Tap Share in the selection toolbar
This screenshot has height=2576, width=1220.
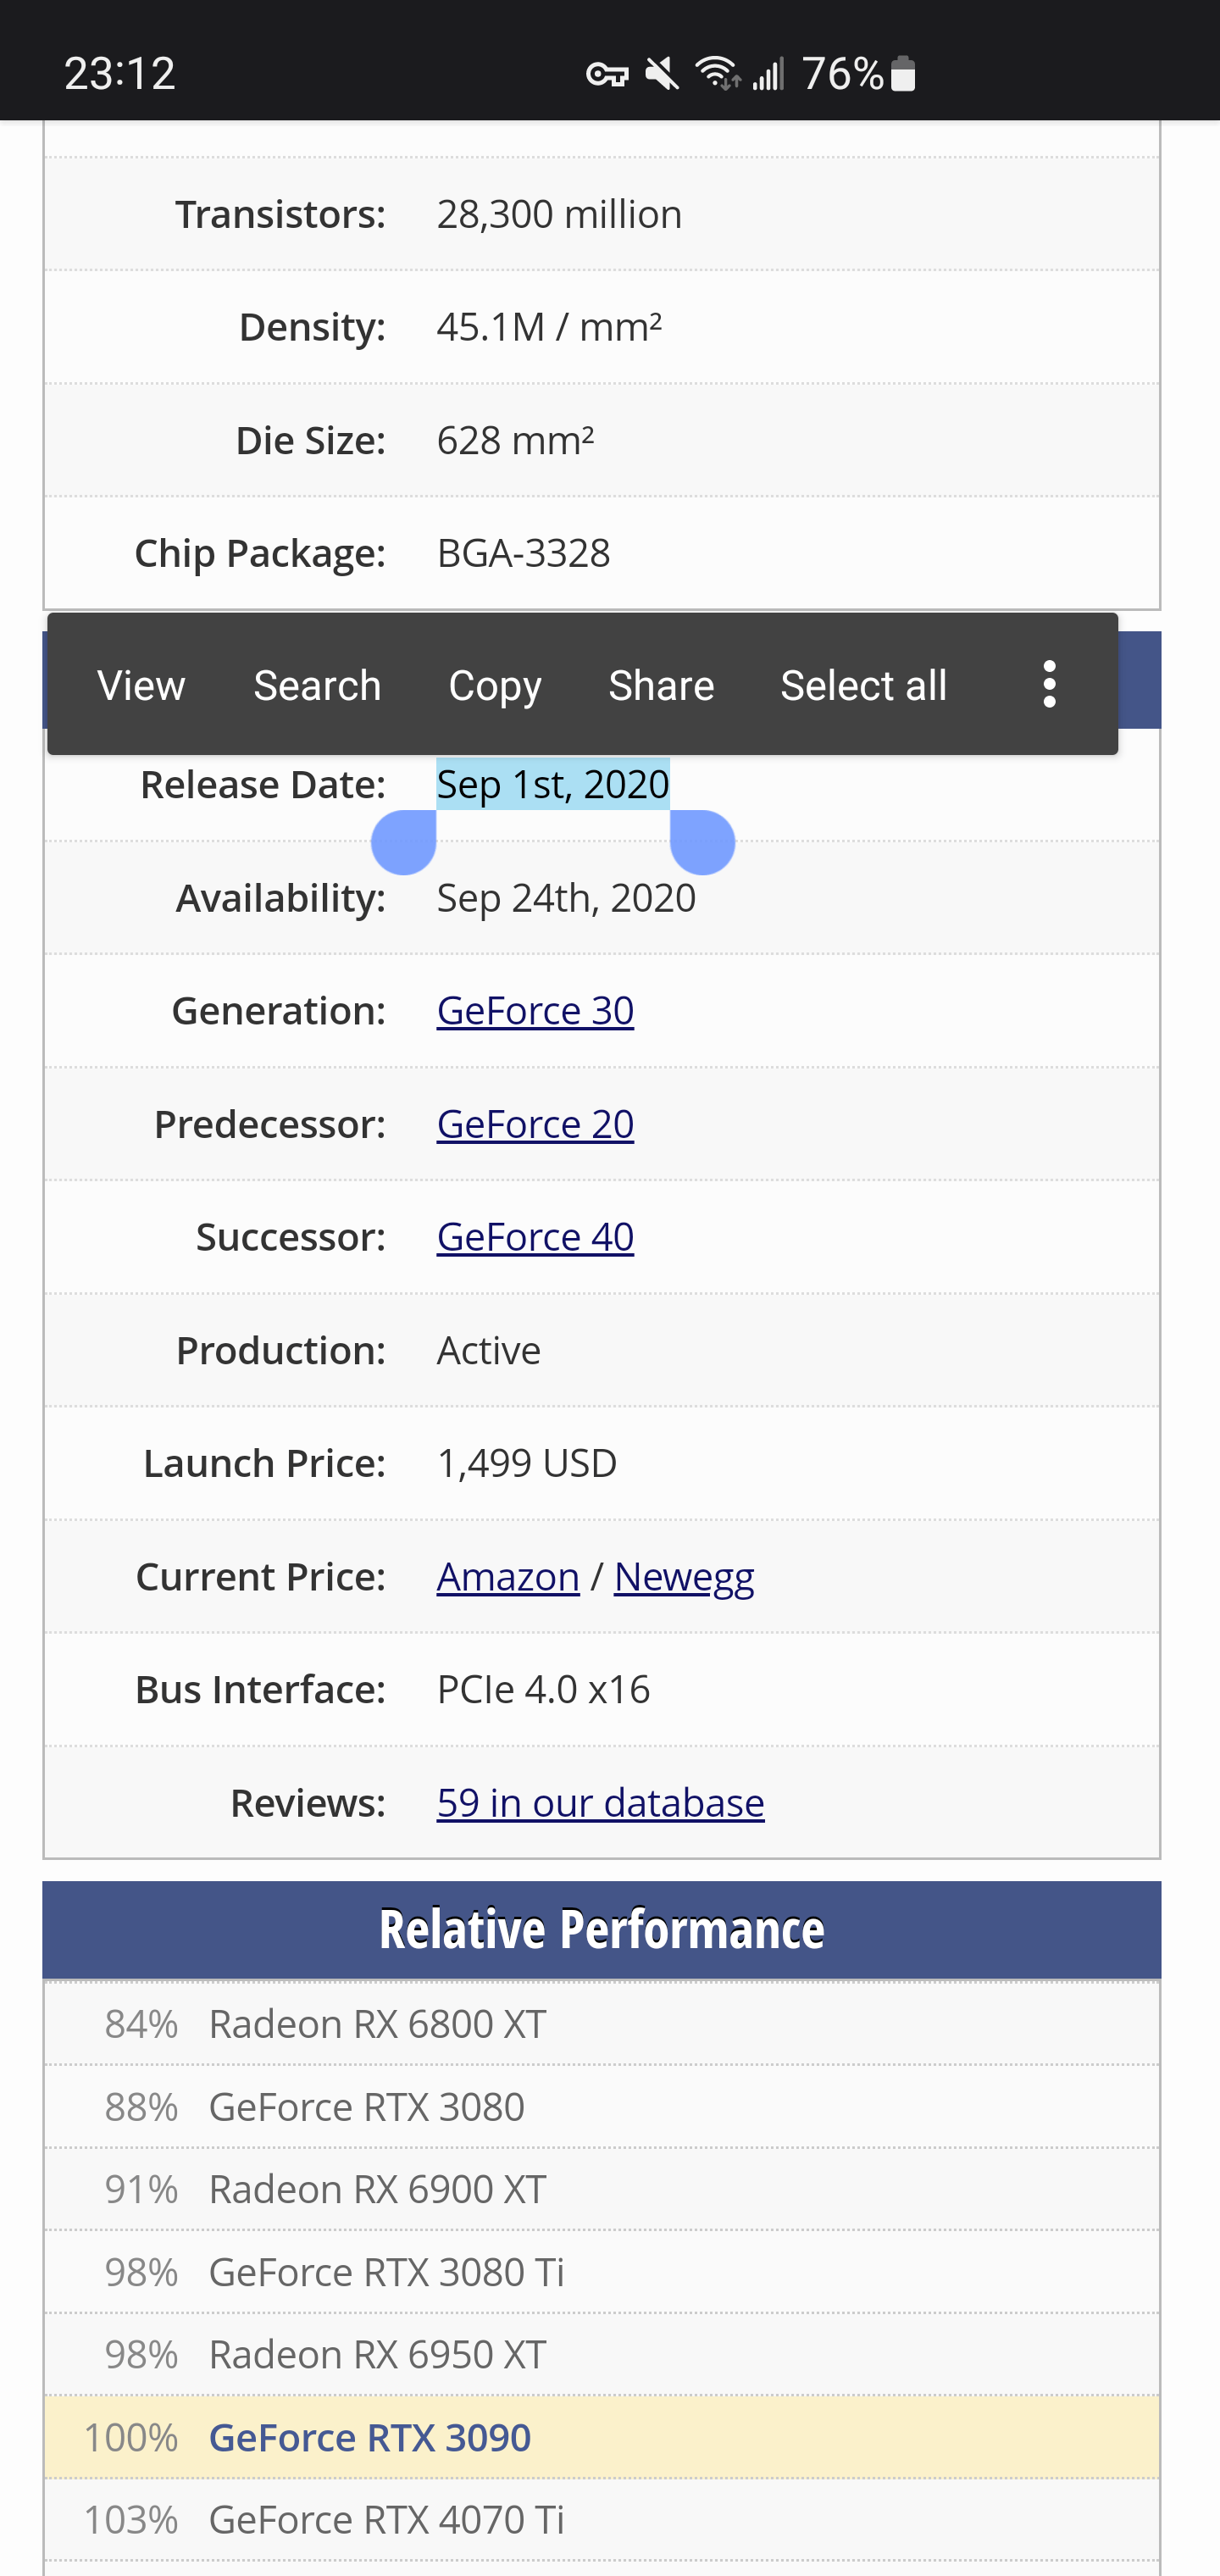click(x=661, y=686)
